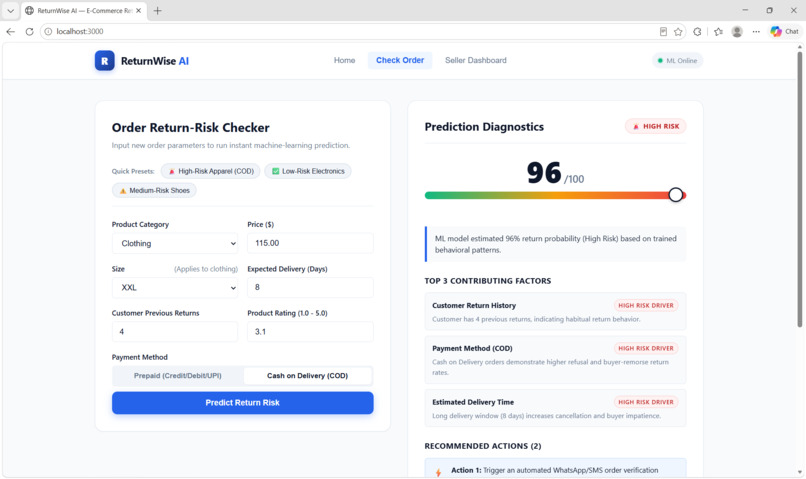Click the HIGH RISK badge

pyautogui.click(x=655, y=126)
